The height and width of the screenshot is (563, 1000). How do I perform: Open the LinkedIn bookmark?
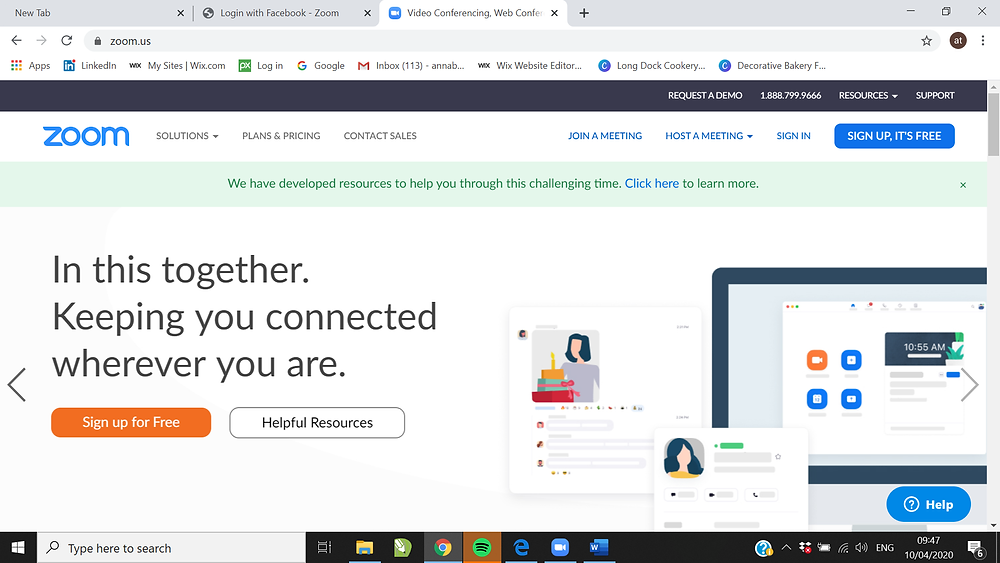90,65
